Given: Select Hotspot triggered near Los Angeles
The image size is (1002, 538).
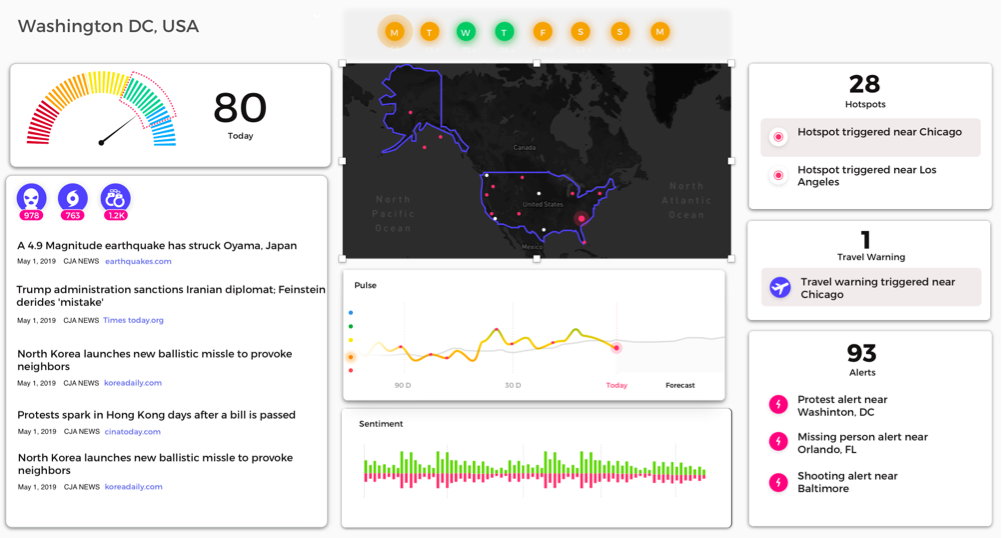Looking at the screenshot, I should point(866,176).
